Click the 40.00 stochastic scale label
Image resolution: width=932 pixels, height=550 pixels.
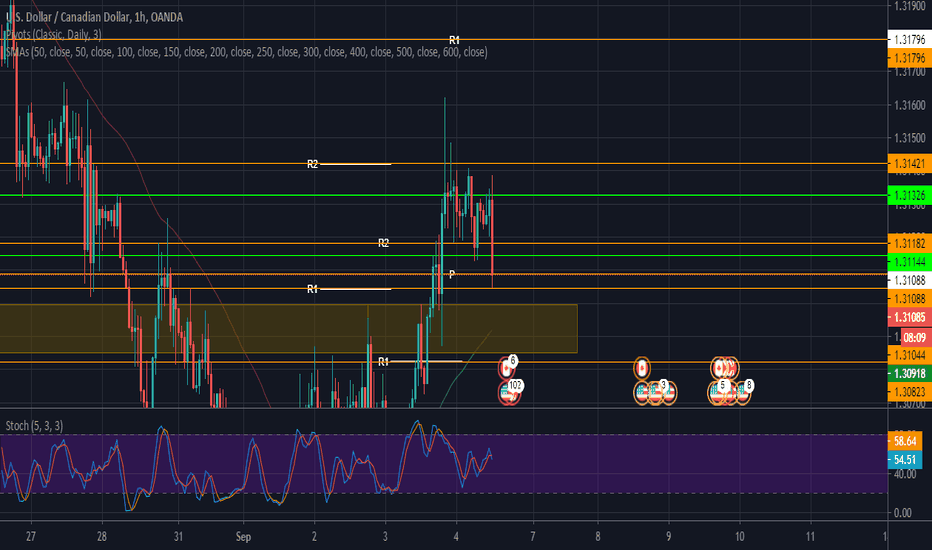click(x=905, y=474)
